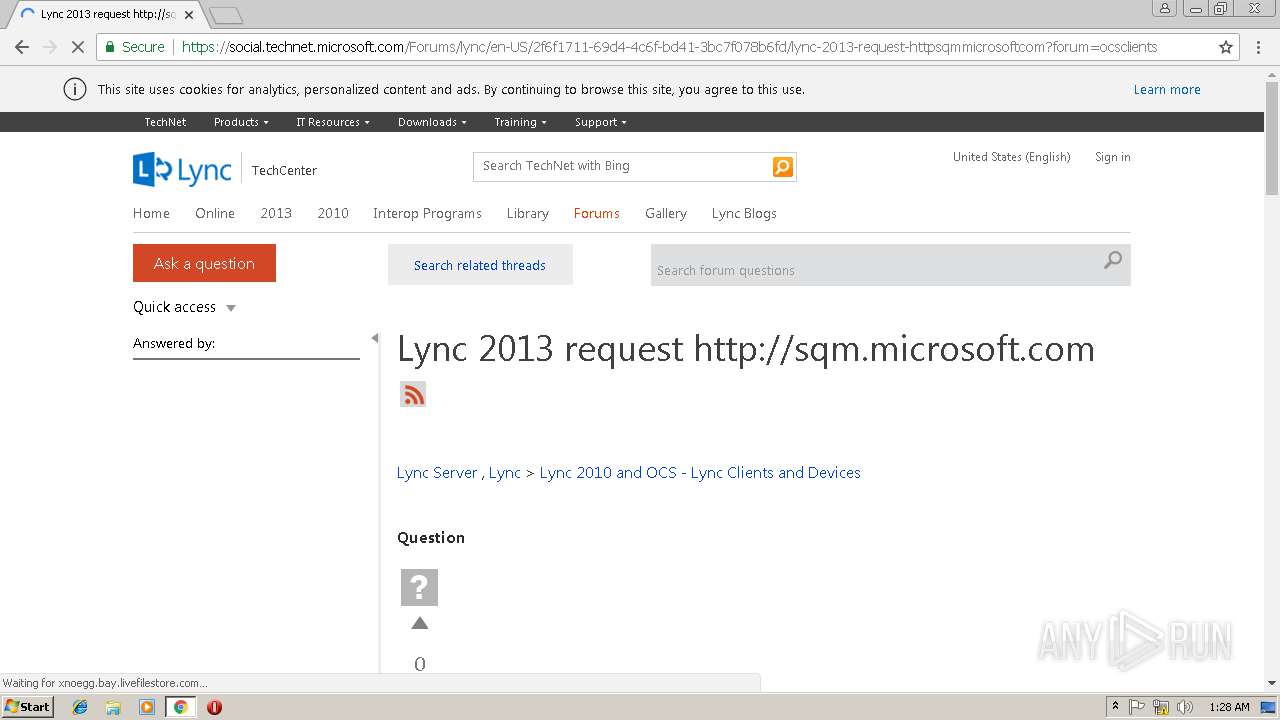Click the Ask a question button

click(x=204, y=263)
